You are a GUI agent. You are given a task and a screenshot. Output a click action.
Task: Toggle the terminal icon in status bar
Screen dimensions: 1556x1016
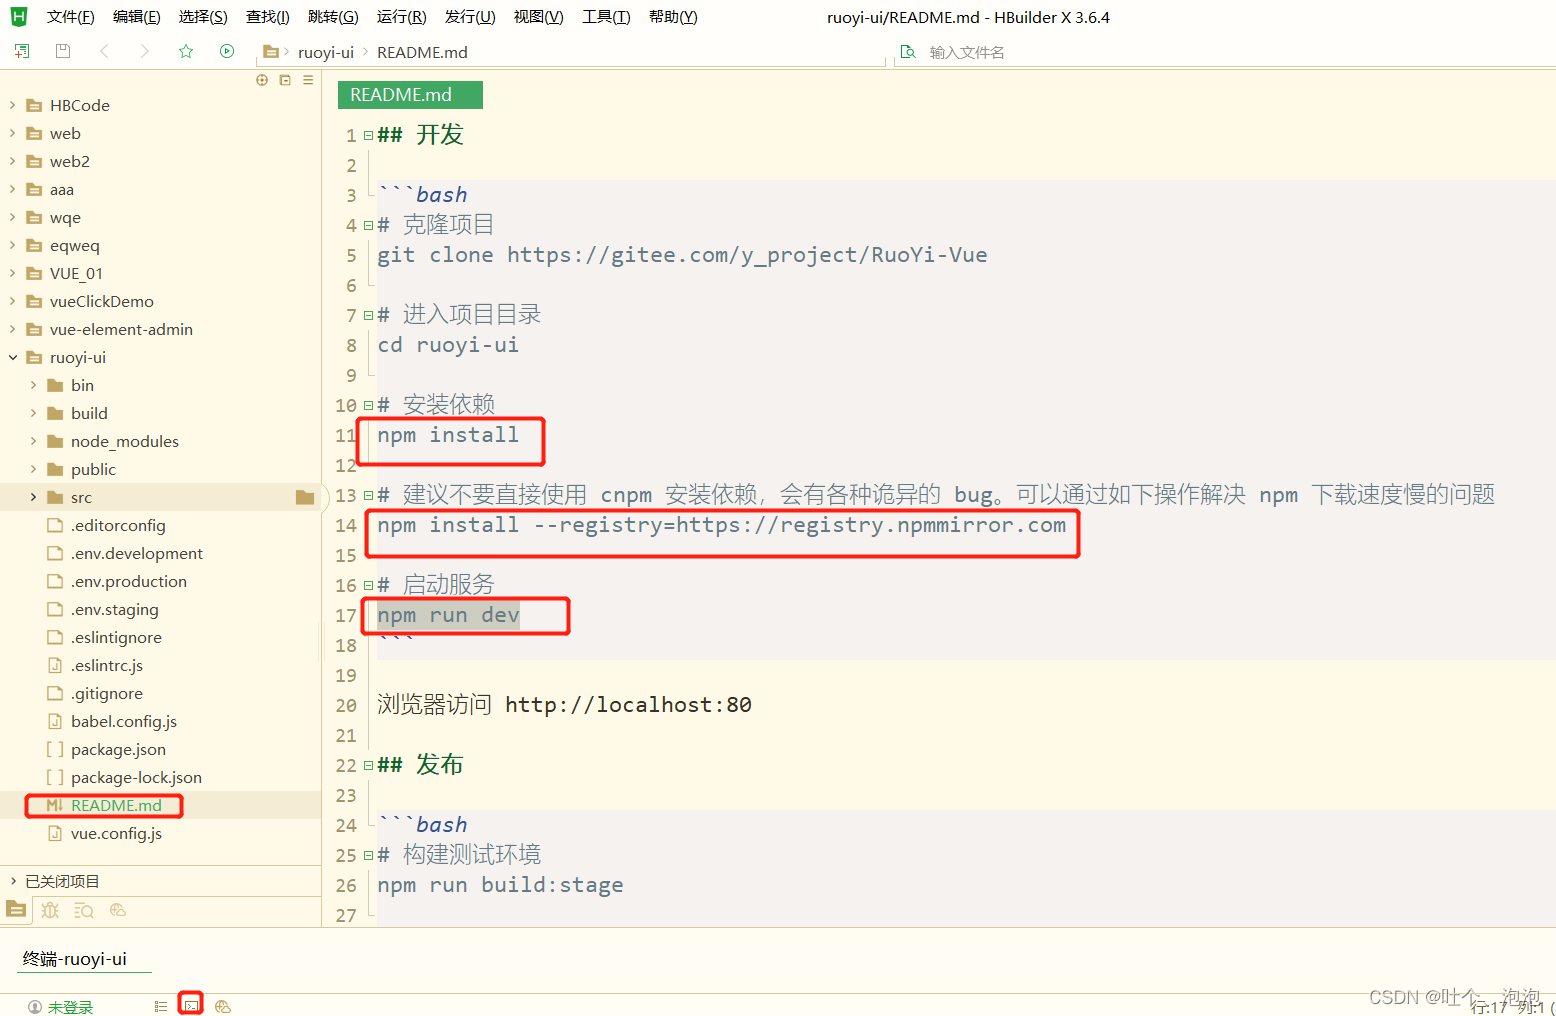coord(191,1005)
